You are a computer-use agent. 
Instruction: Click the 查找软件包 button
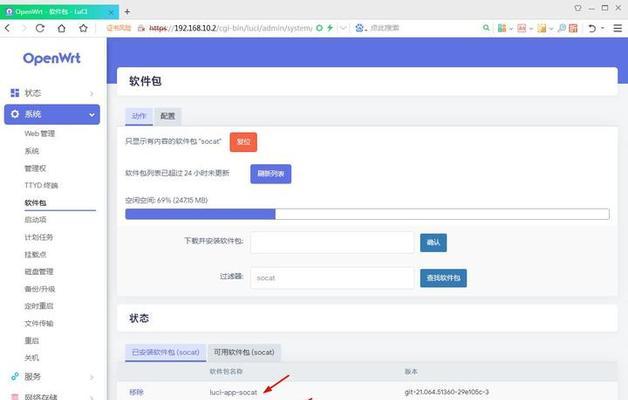443,278
